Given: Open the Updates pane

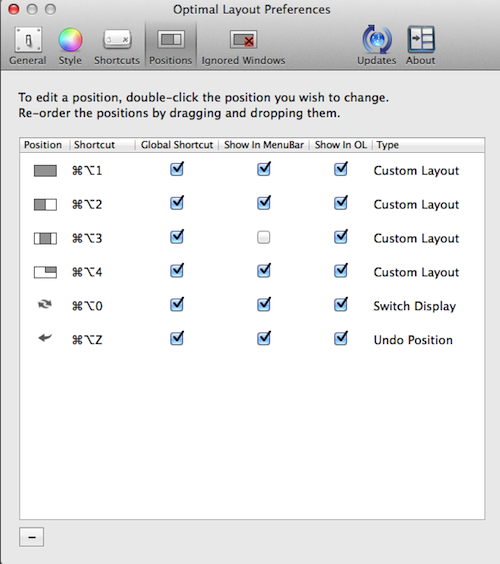Looking at the screenshot, I should 377,46.
